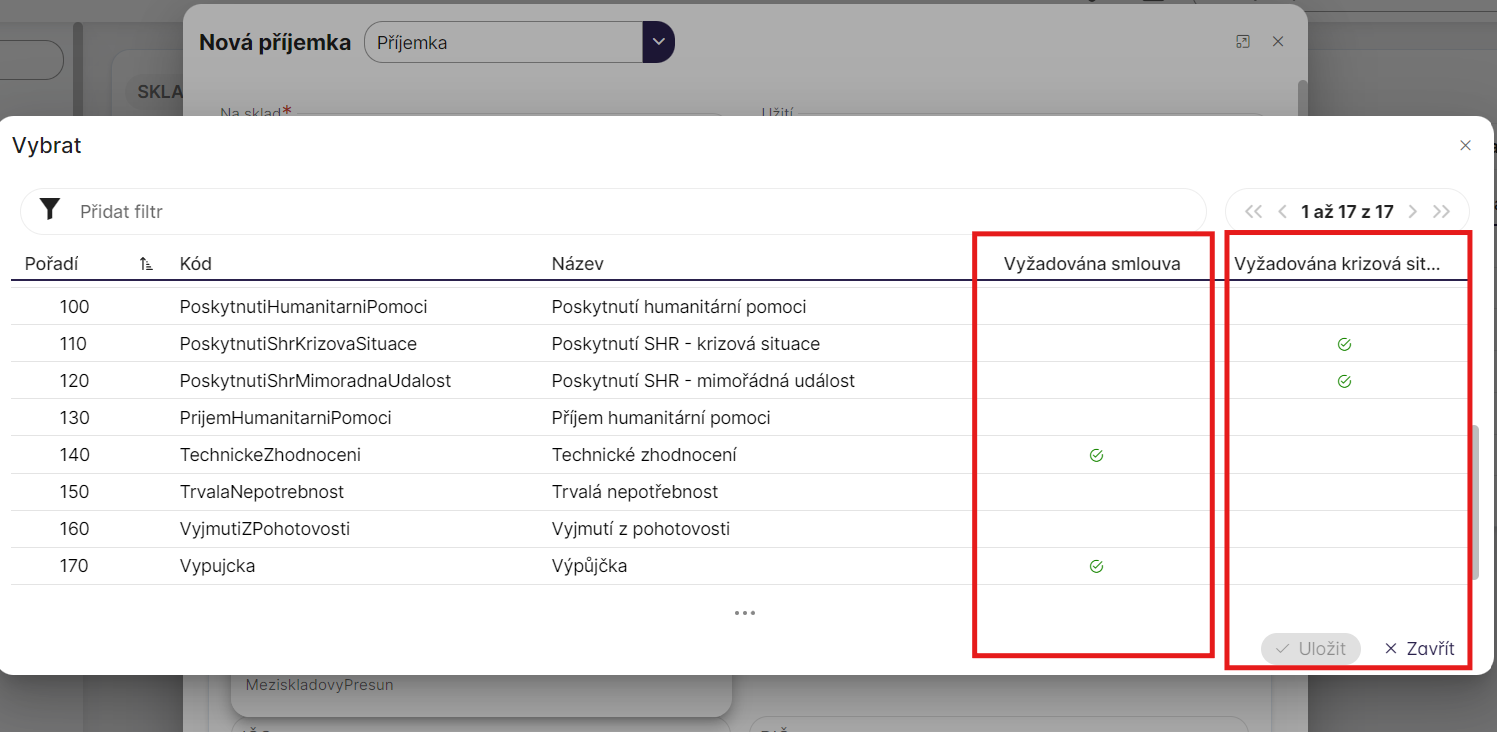
Task: Click the sort order icon beside Pořadí
Action: point(147,264)
